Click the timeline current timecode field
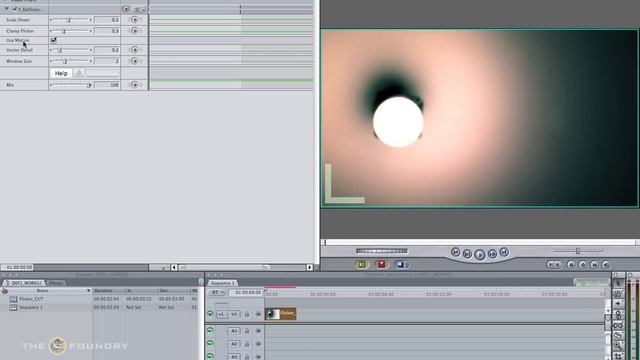The width and height of the screenshot is (640, 360). coord(245,293)
